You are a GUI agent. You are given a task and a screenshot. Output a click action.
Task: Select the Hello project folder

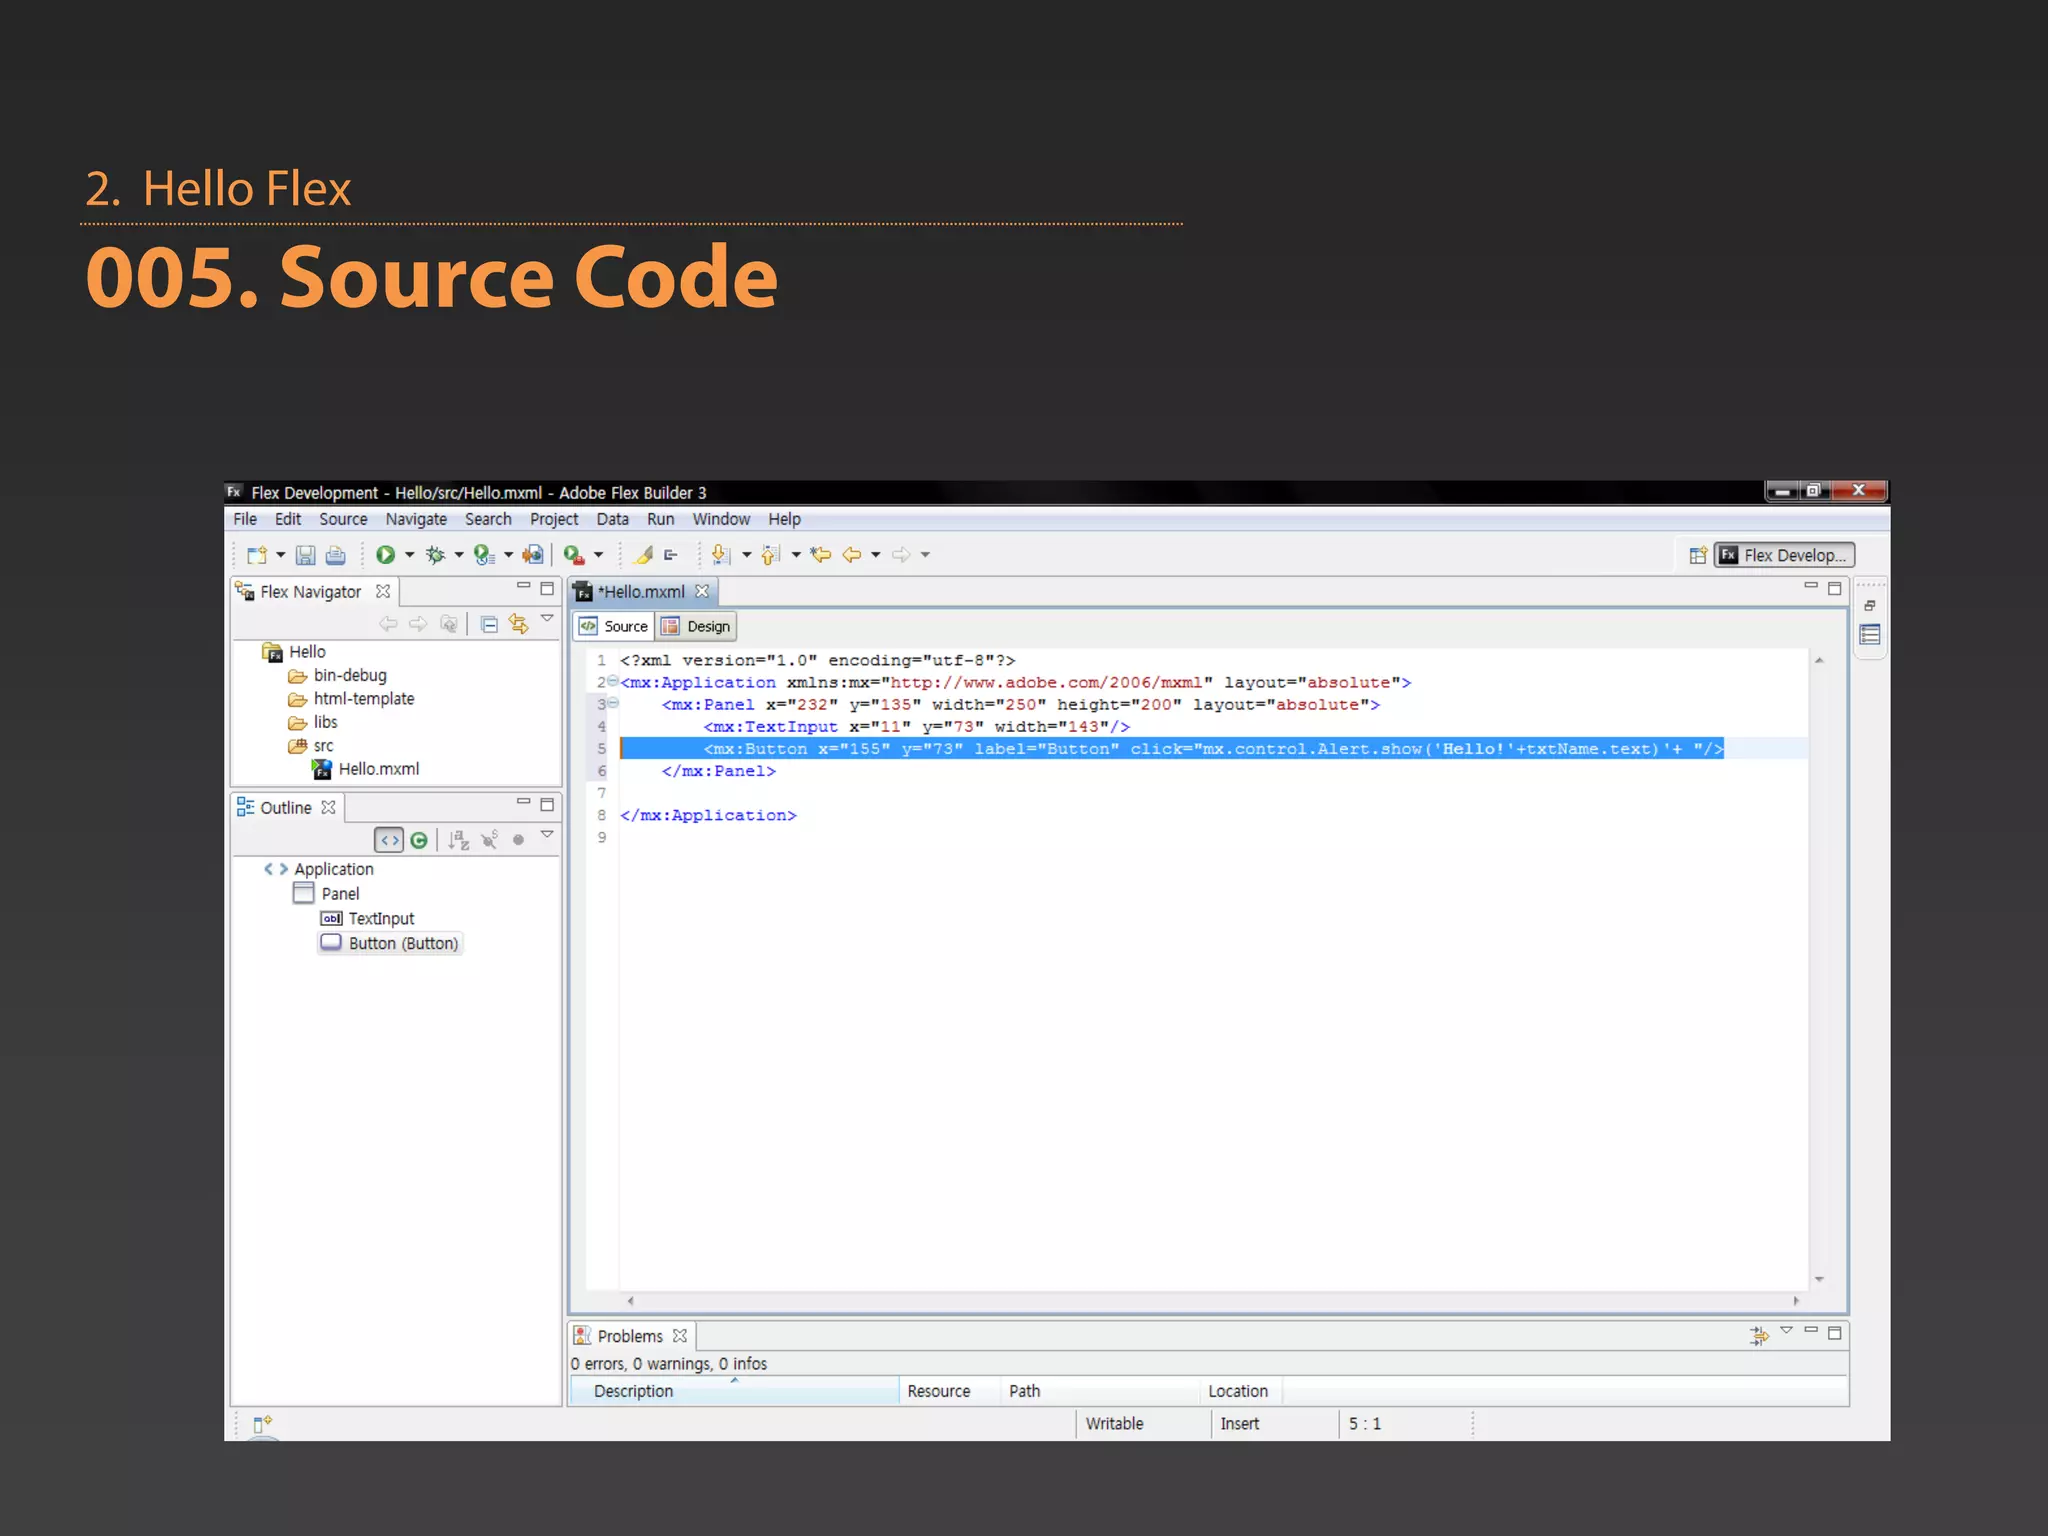pyautogui.click(x=295, y=652)
